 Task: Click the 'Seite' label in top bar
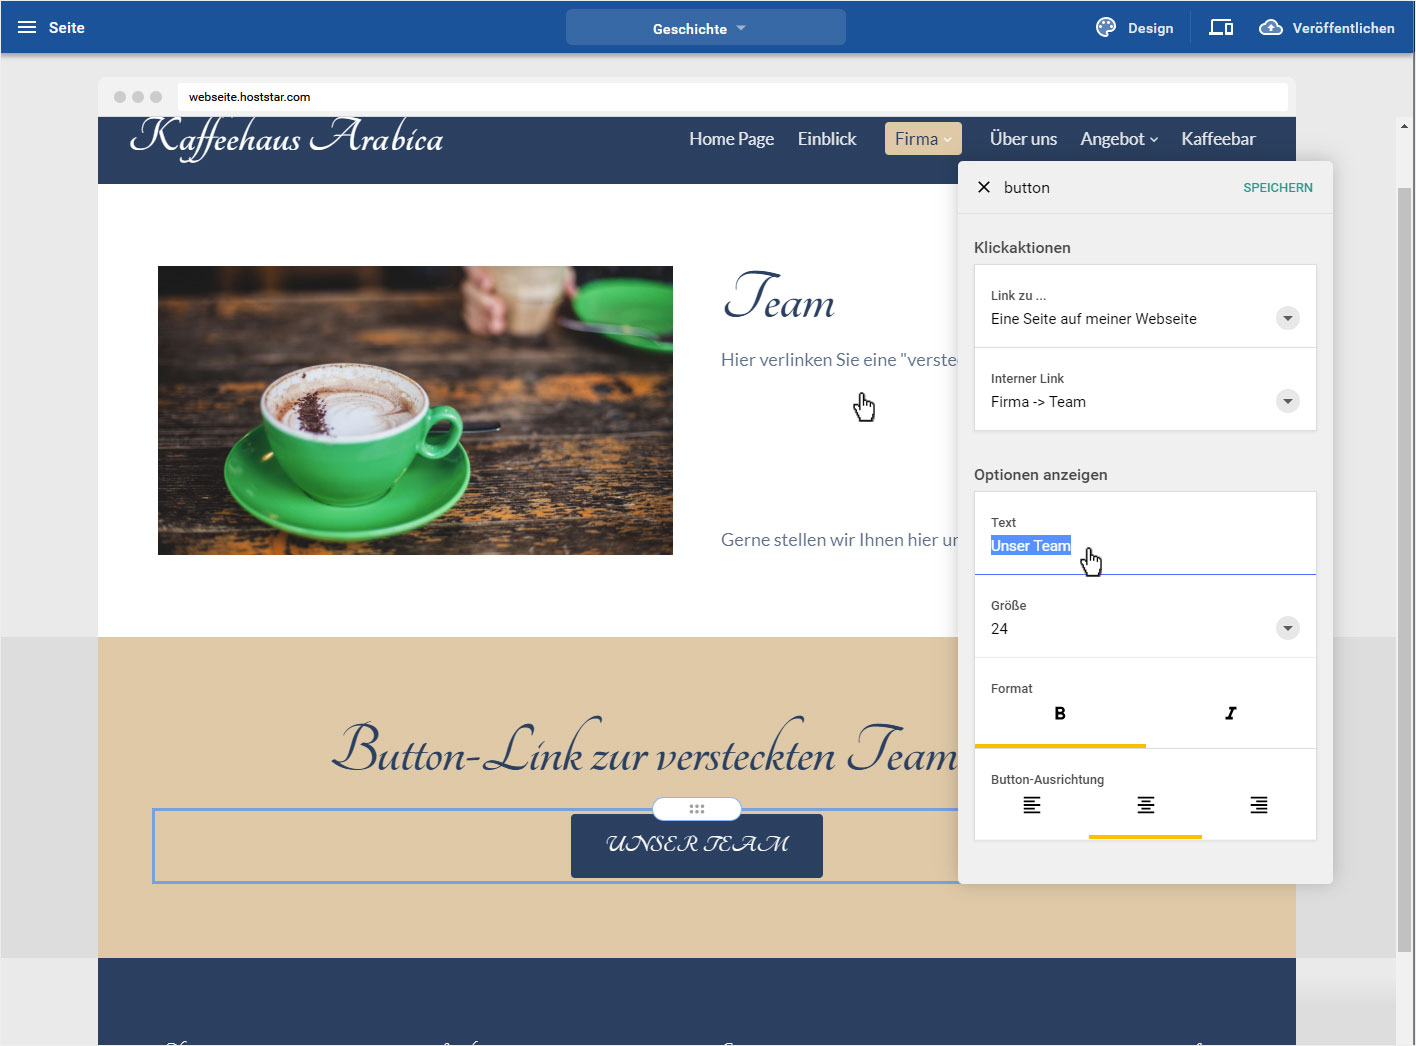(66, 28)
